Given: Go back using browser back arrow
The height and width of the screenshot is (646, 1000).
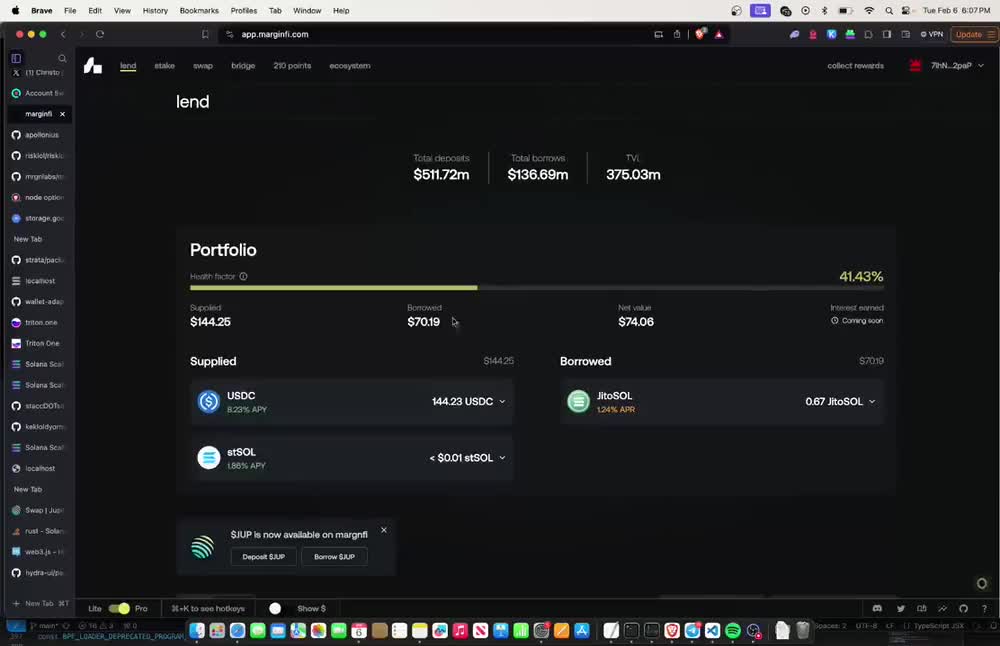Looking at the screenshot, I should [63, 34].
